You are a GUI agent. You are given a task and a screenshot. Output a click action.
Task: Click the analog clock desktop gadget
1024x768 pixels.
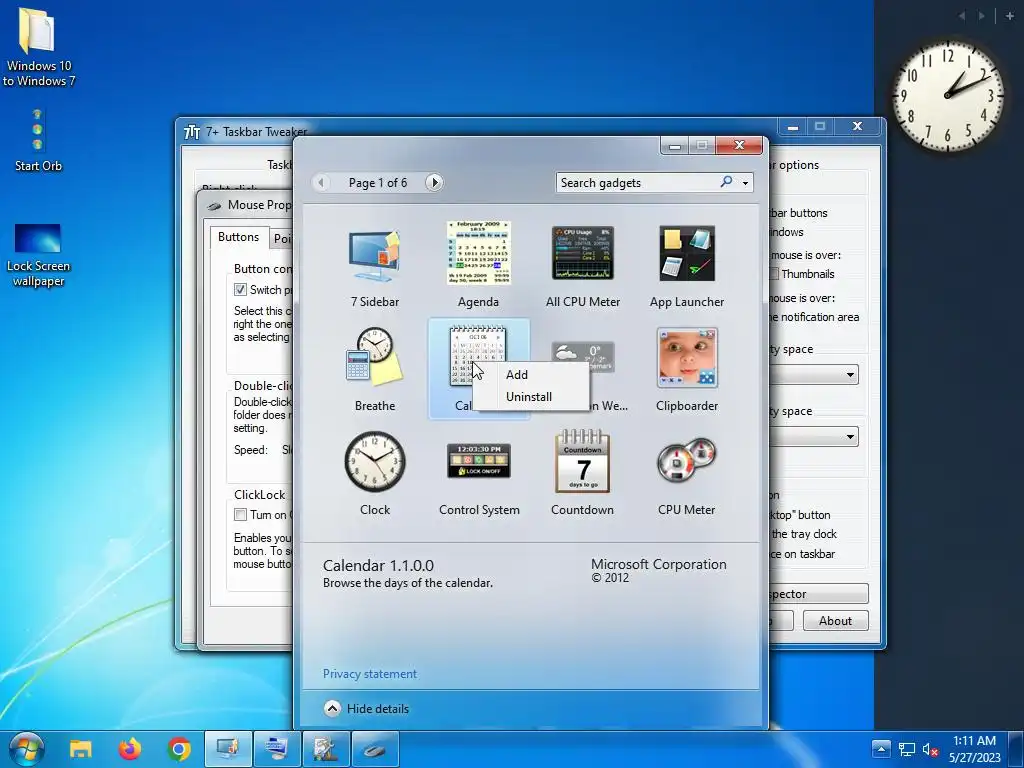click(x=948, y=95)
